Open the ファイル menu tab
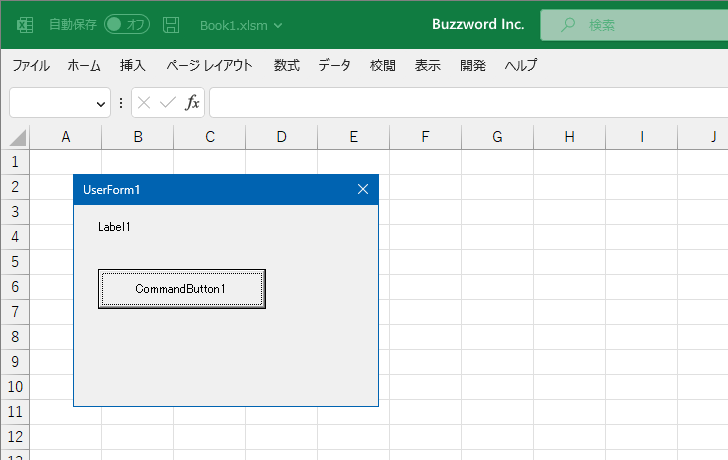 [31, 65]
